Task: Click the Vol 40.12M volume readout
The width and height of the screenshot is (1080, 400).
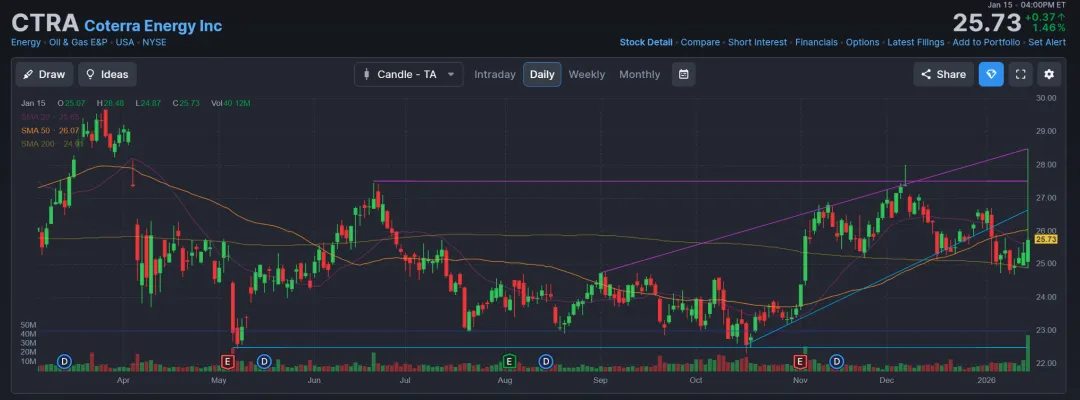Action: [x=230, y=103]
